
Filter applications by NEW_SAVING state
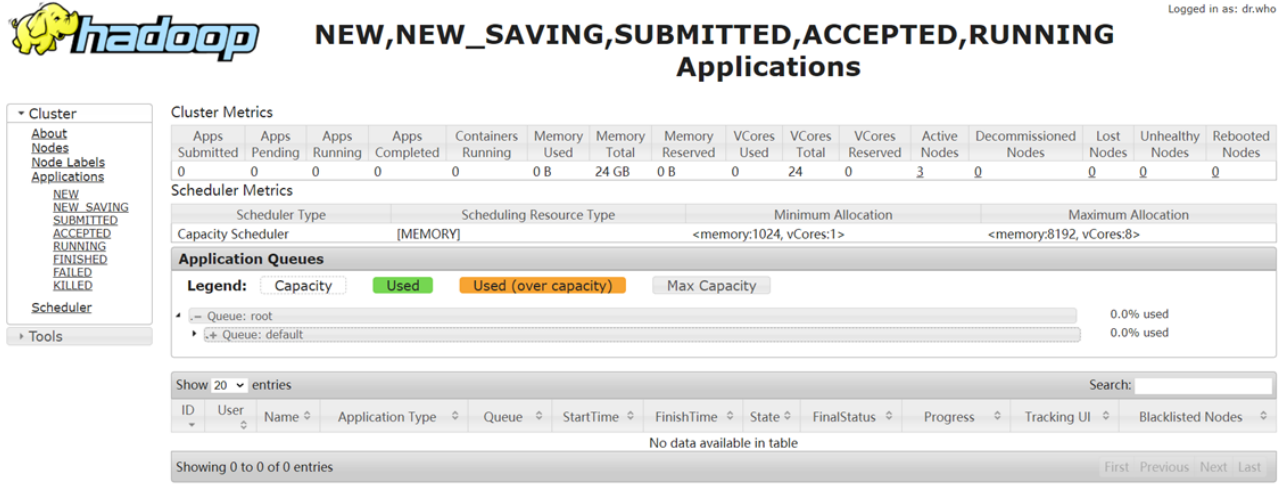(x=90, y=208)
